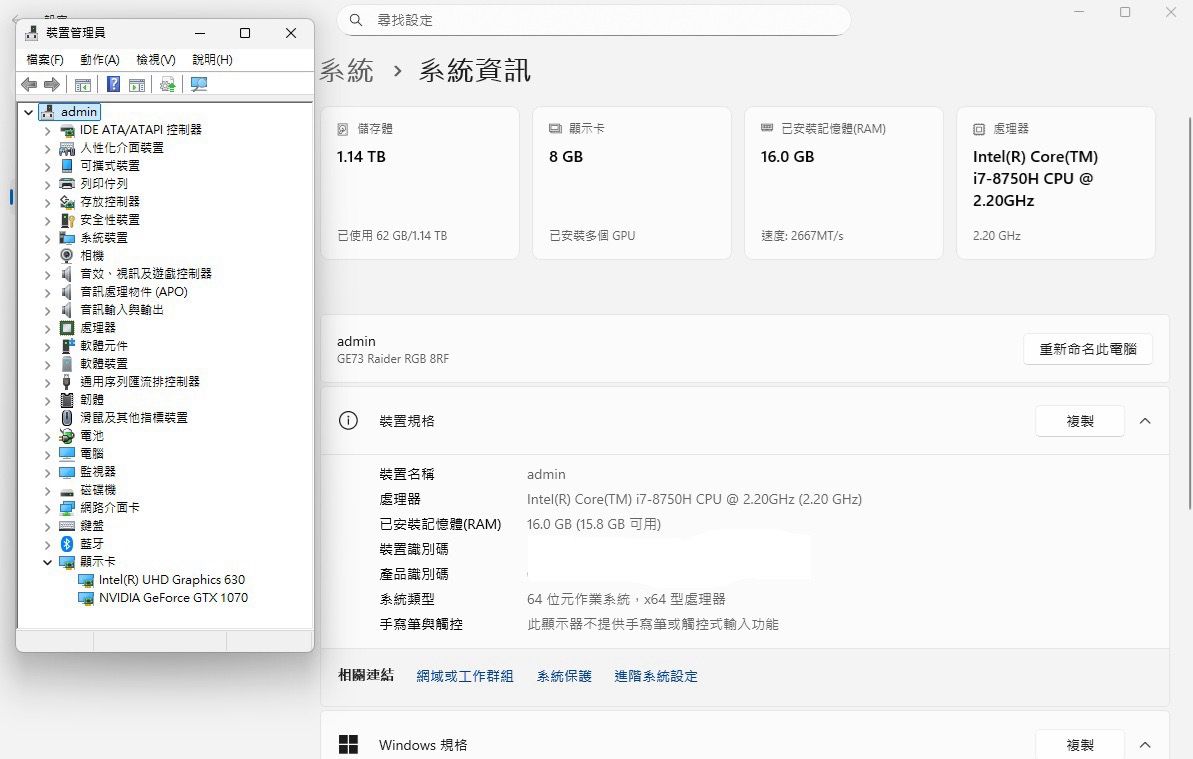Click the scan for hardware changes icon

point(199,85)
